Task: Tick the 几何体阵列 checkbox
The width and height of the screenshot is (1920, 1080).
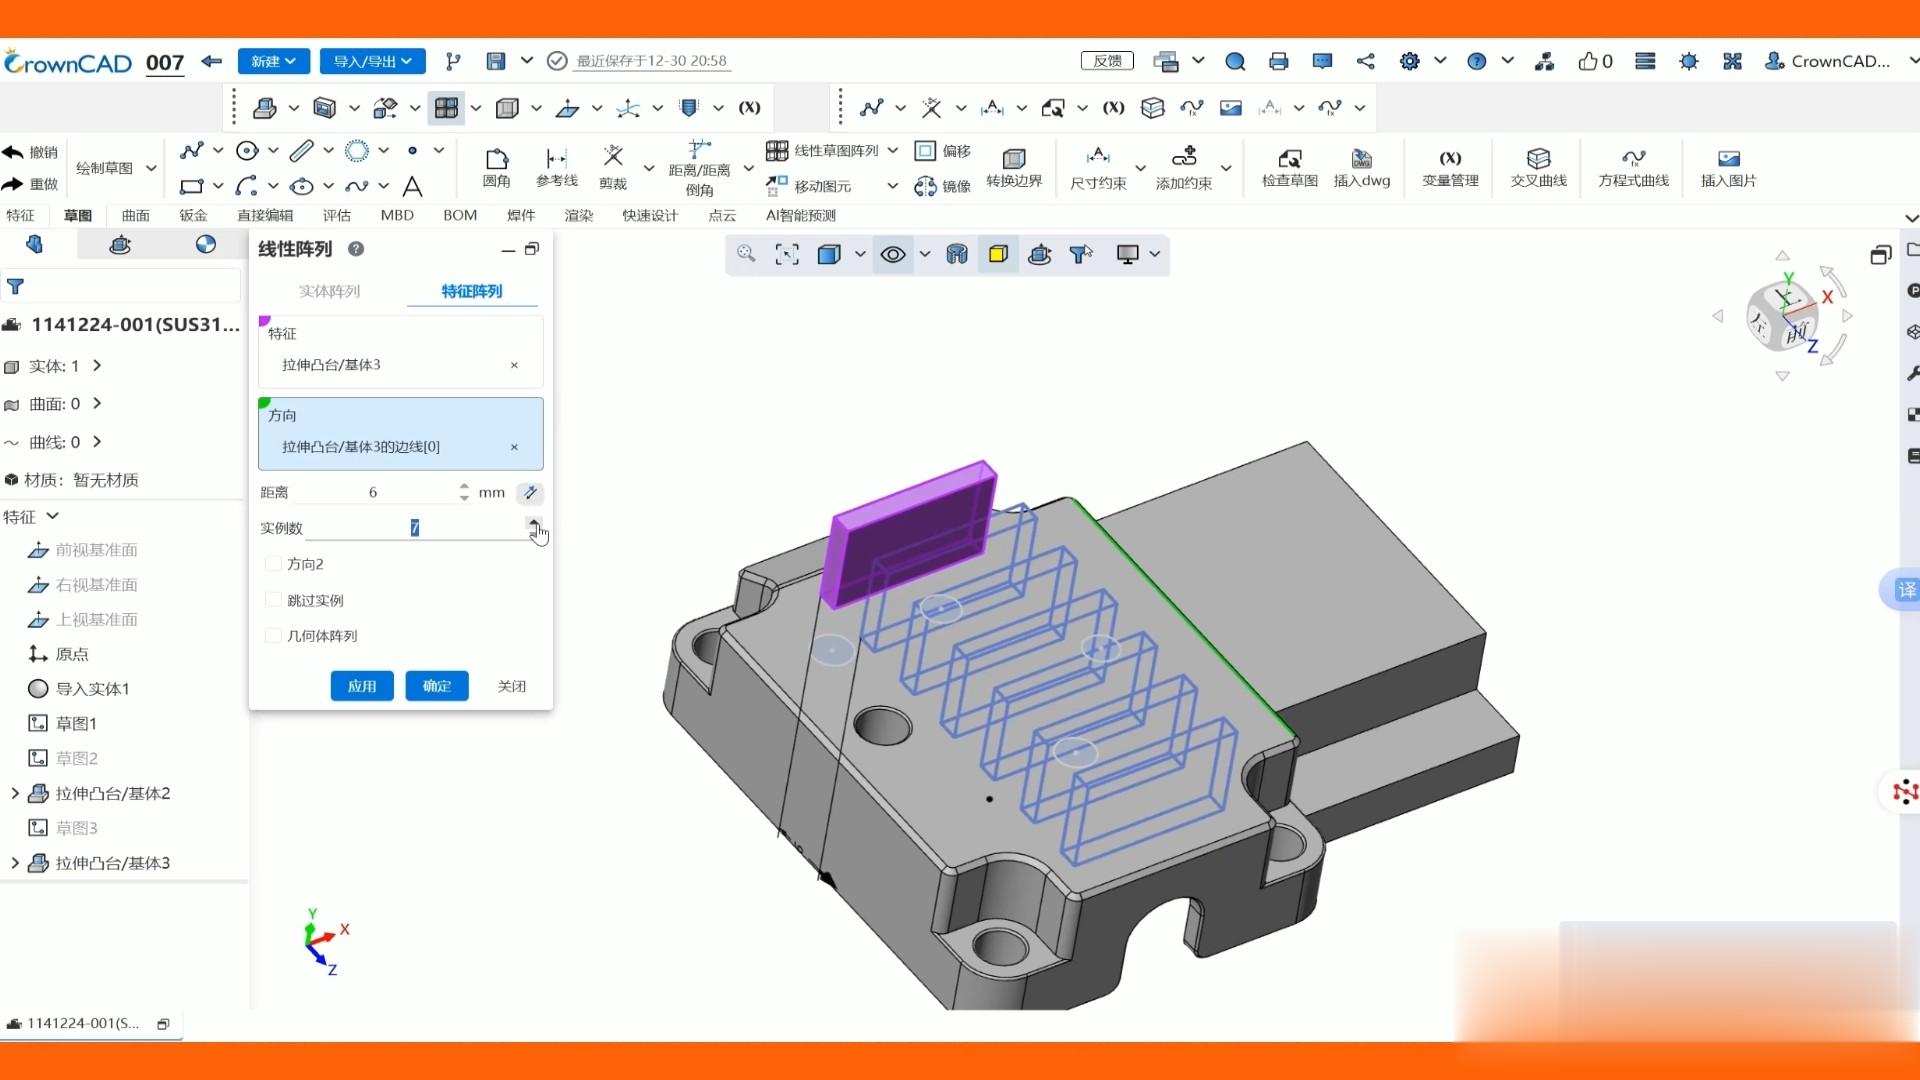Action: (x=273, y=636)
